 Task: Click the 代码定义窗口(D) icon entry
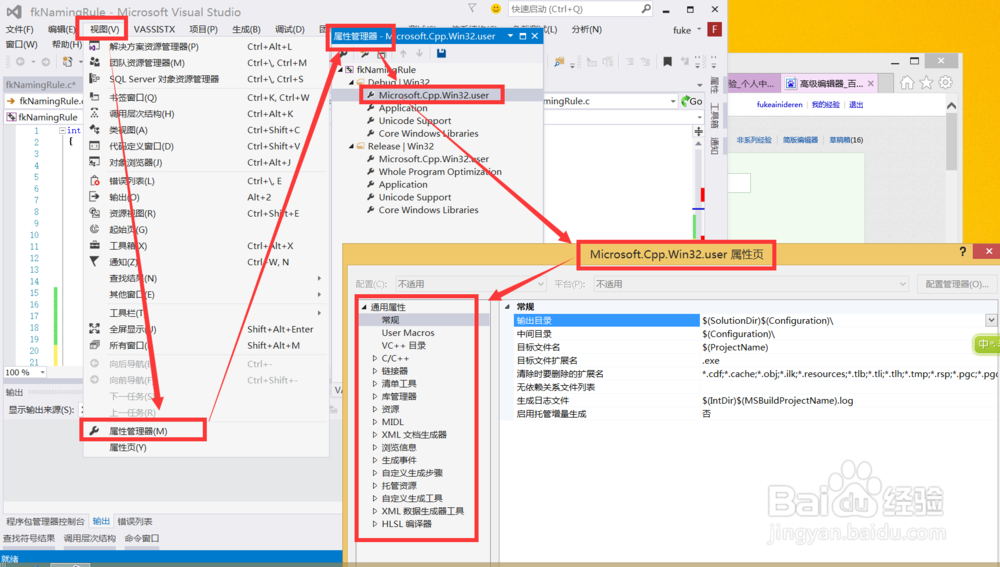click(94, 145)
